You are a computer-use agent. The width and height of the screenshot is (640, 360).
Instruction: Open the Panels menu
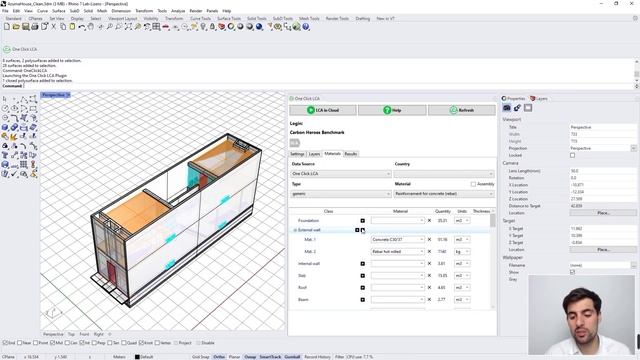[x=212, y=11]
